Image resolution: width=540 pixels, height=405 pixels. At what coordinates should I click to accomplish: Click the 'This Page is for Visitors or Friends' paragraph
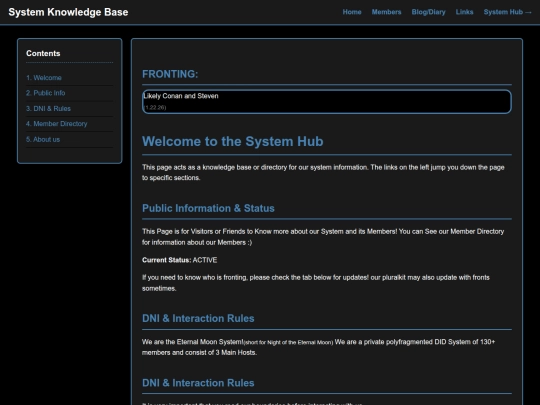tap(323, 237)
